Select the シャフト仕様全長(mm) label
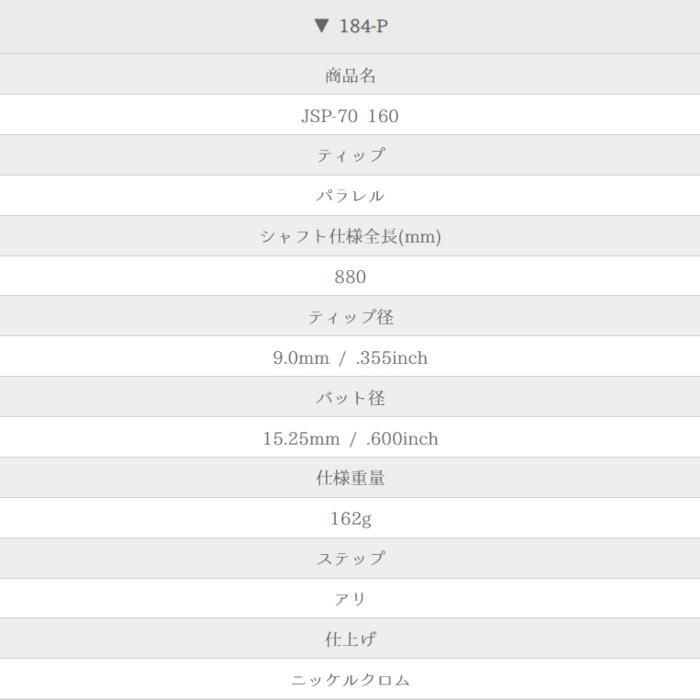700x700 pixels. click(x=350, y=237)
